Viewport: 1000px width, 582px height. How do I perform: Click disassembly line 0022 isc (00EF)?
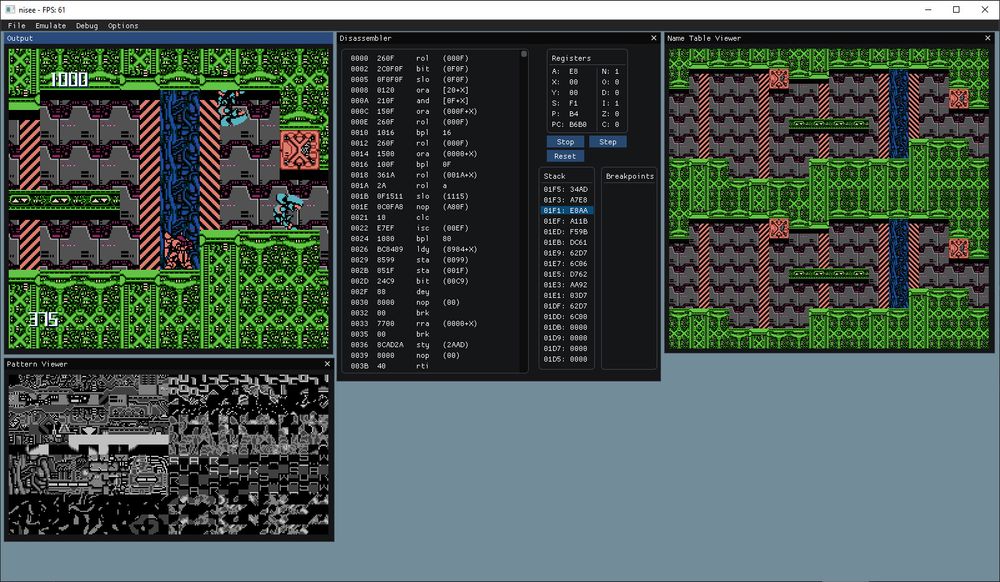(409, 228)
